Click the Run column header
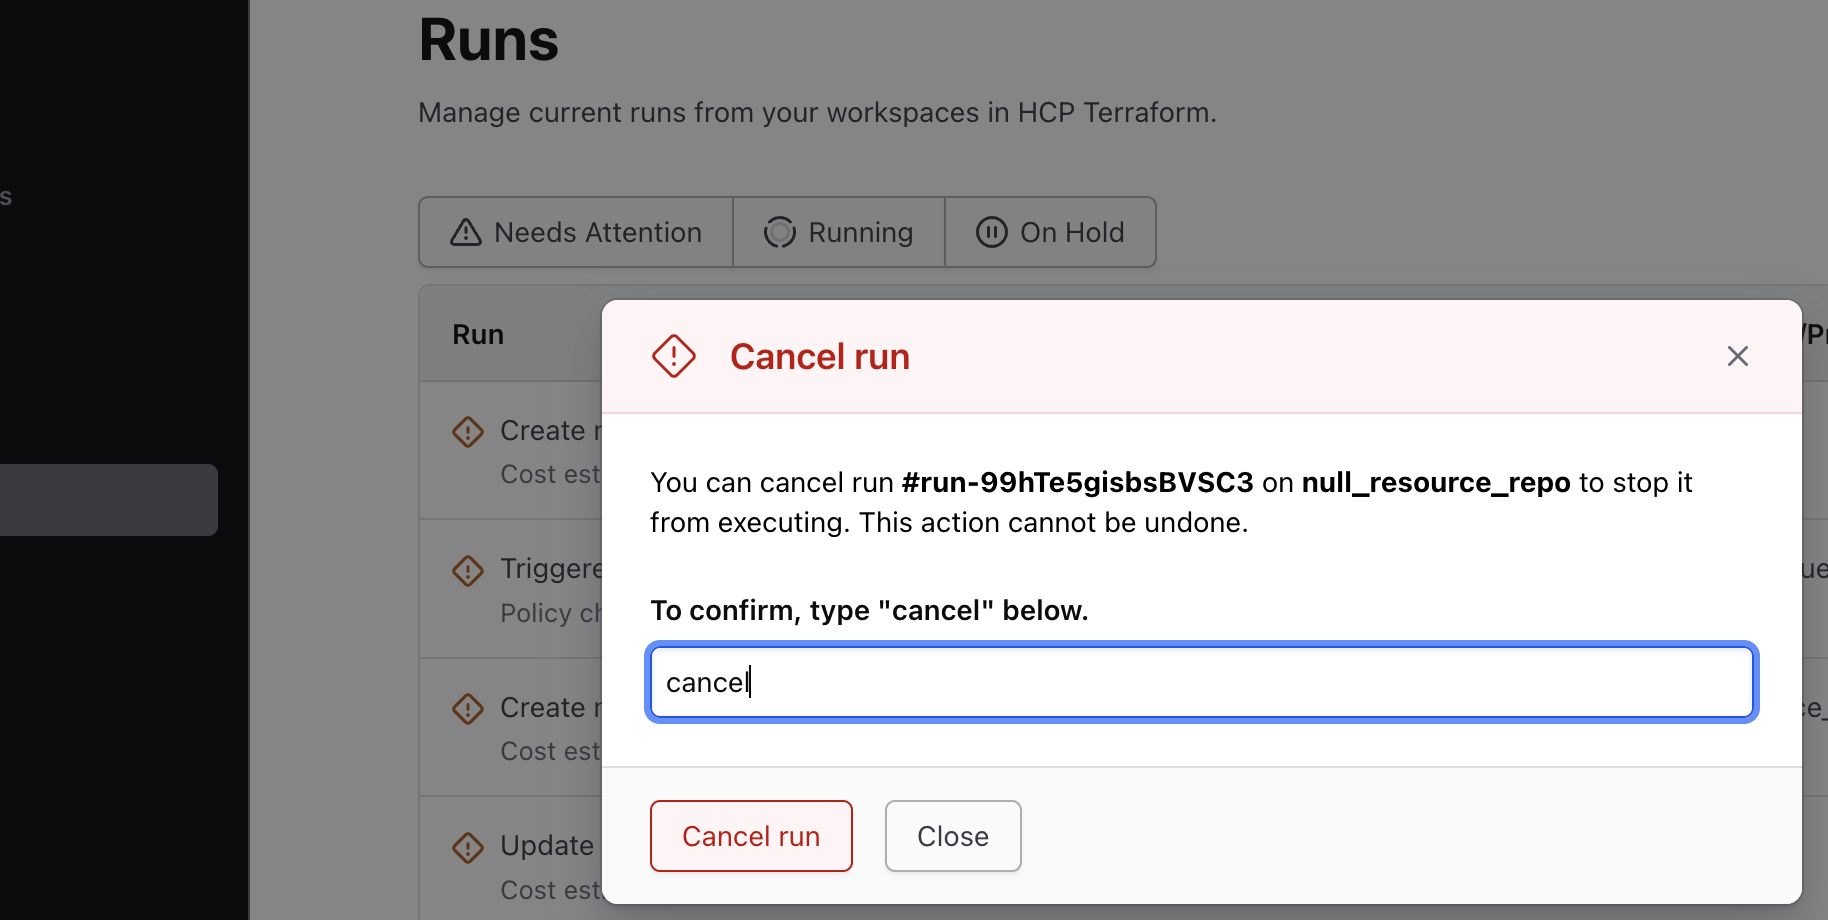 point(478,335)
